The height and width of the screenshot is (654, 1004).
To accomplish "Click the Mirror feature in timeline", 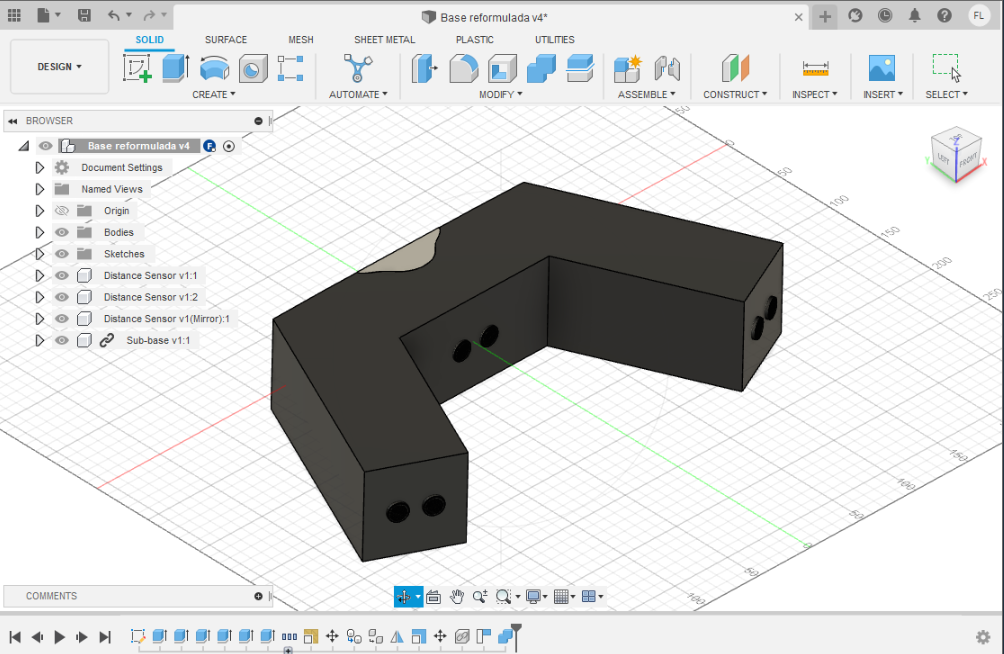I will coord(397,636).
